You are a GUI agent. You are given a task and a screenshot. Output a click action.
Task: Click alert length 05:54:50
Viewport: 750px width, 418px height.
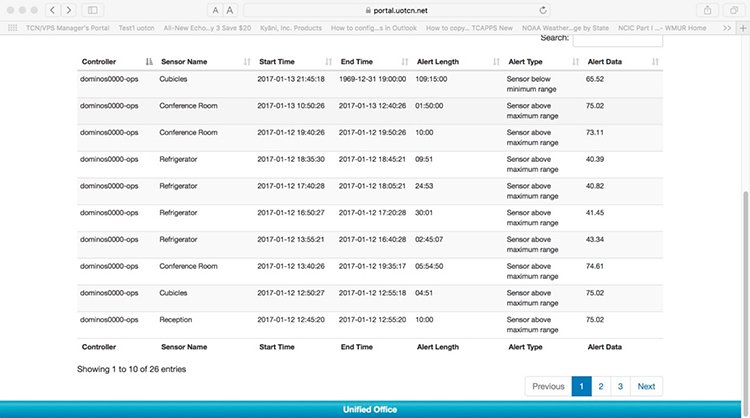click(x=429, y=266)
